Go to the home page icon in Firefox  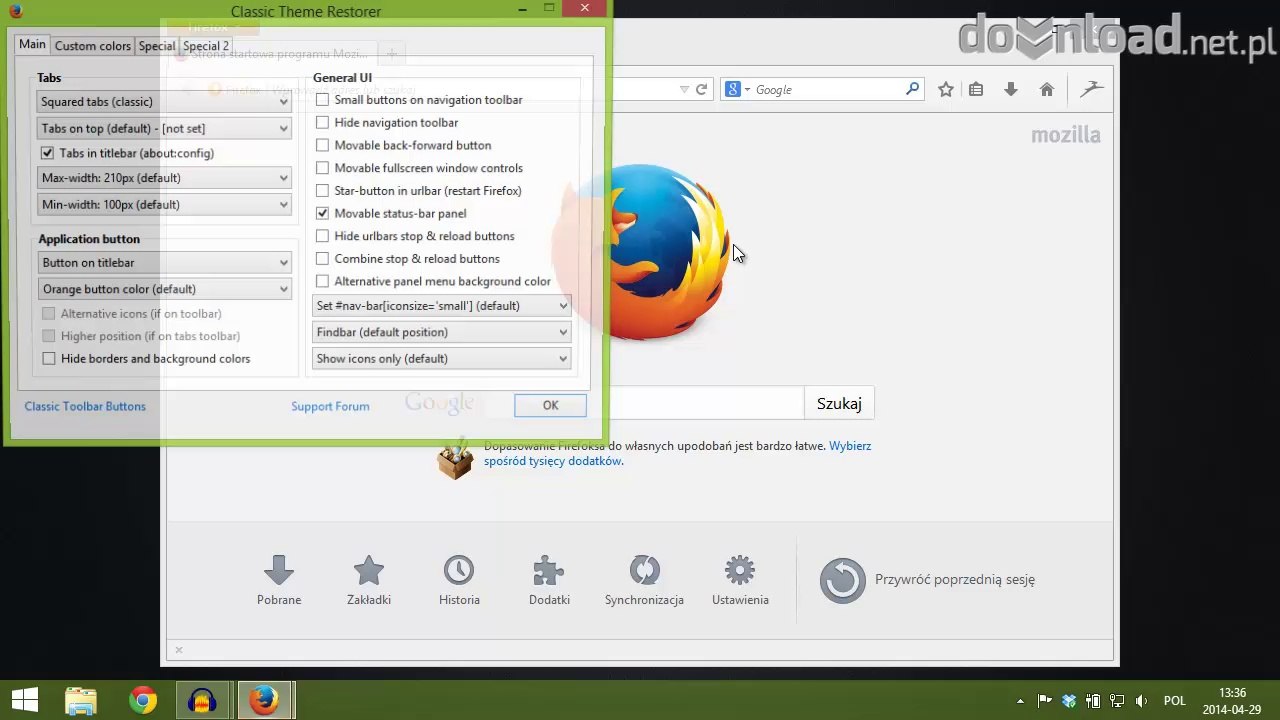(1047, 90)
